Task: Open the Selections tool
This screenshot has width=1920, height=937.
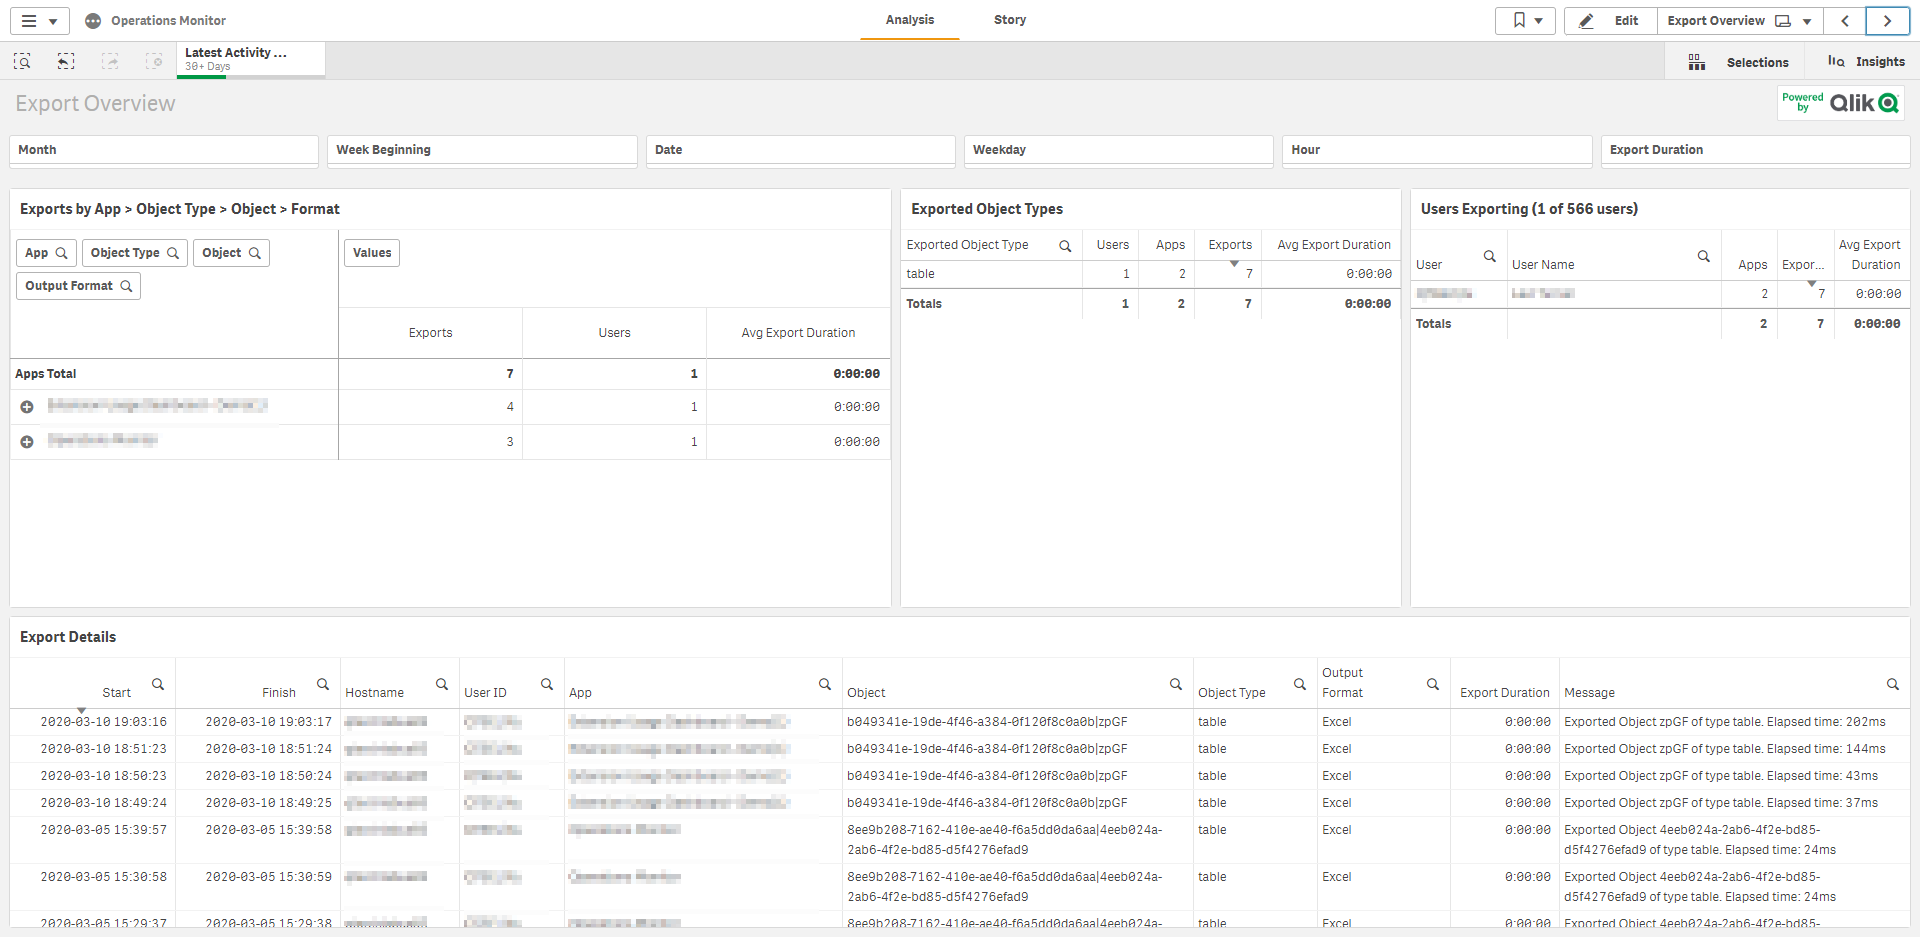Action: pos(1743,62)
